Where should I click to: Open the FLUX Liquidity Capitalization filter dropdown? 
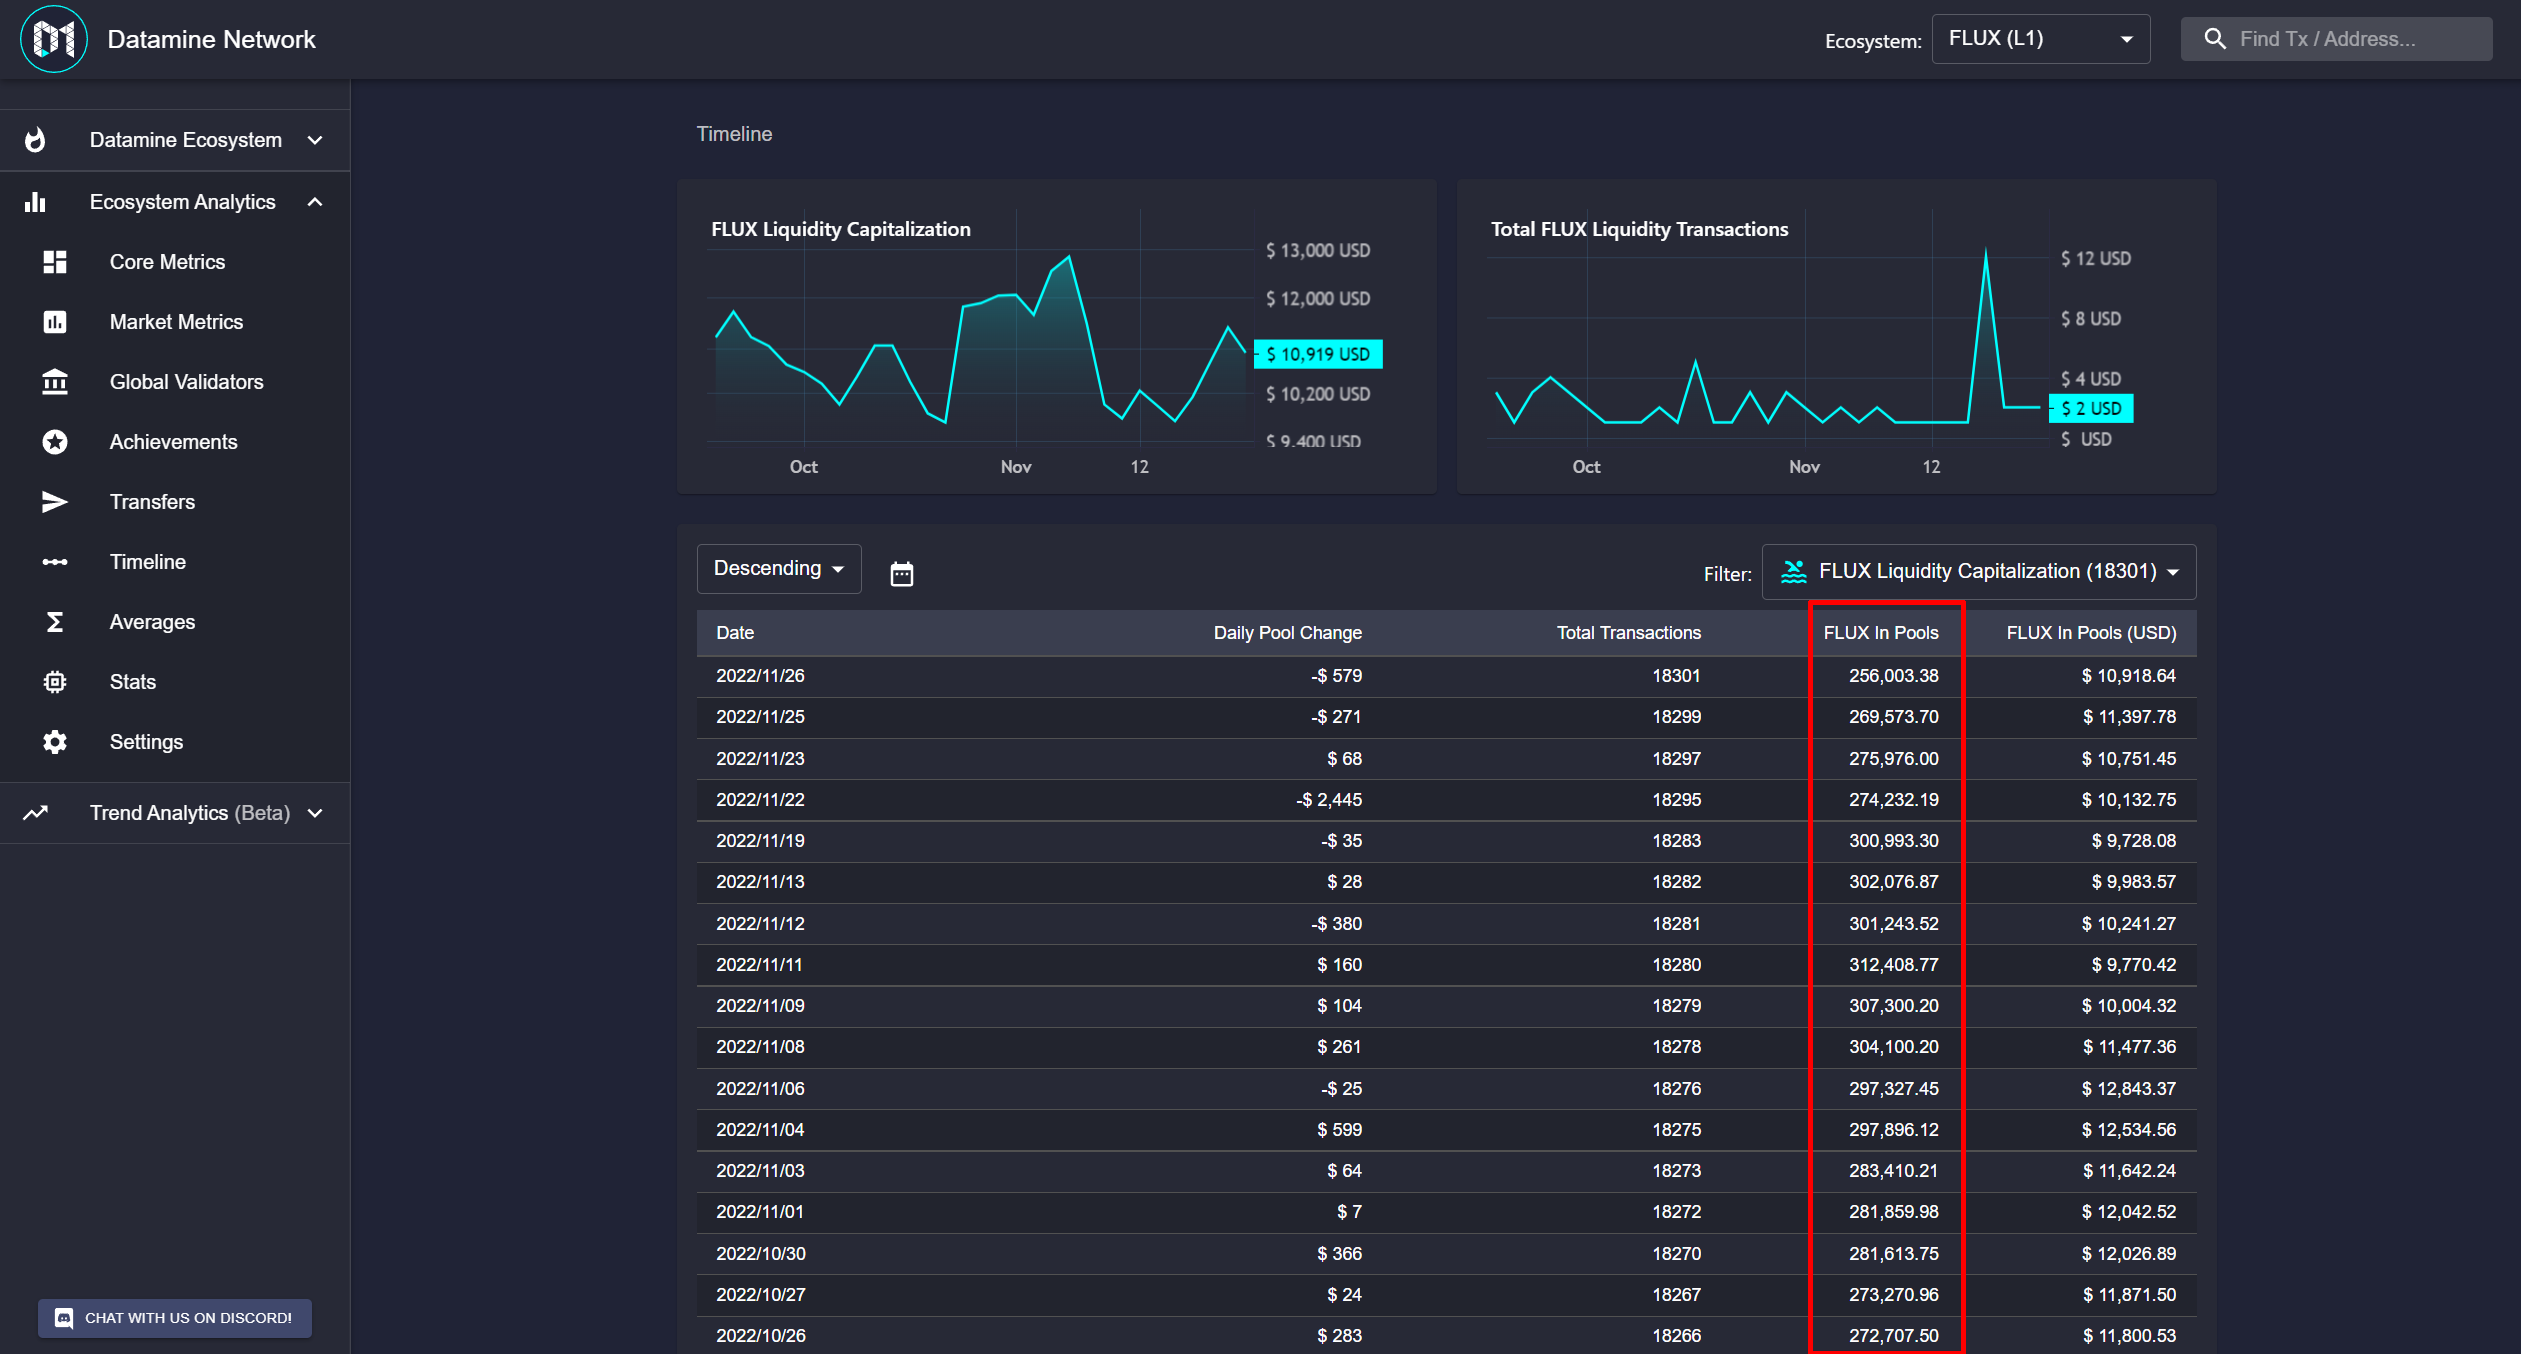coord(1979,572)
